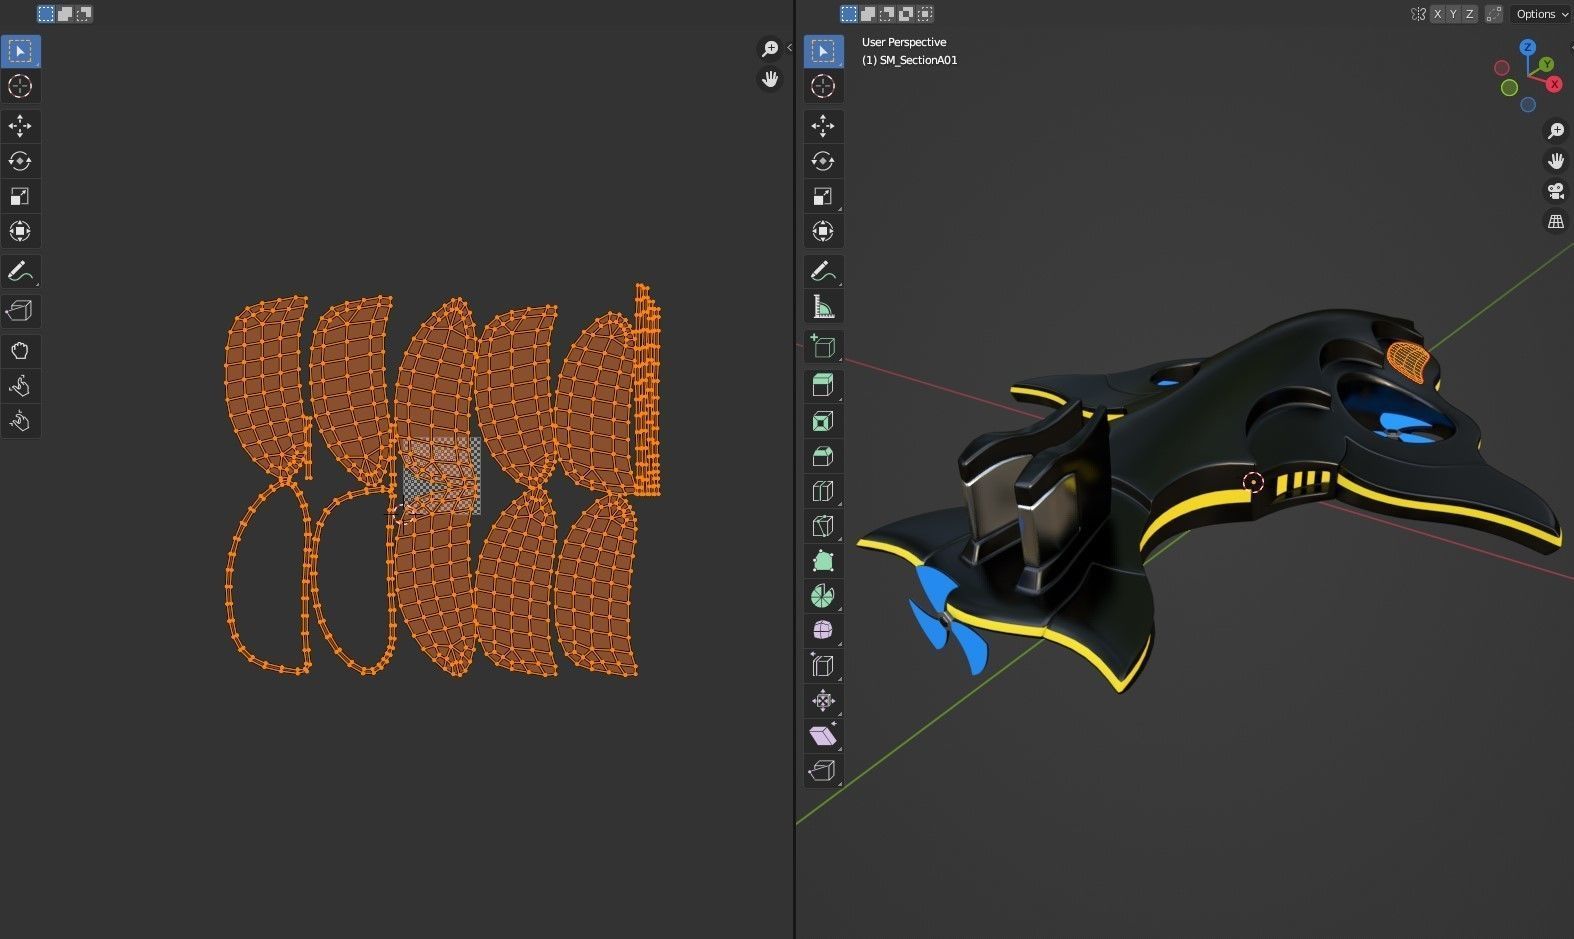
Task: Set 3D viewport selection mode to extend
Action: click(868, 14)
